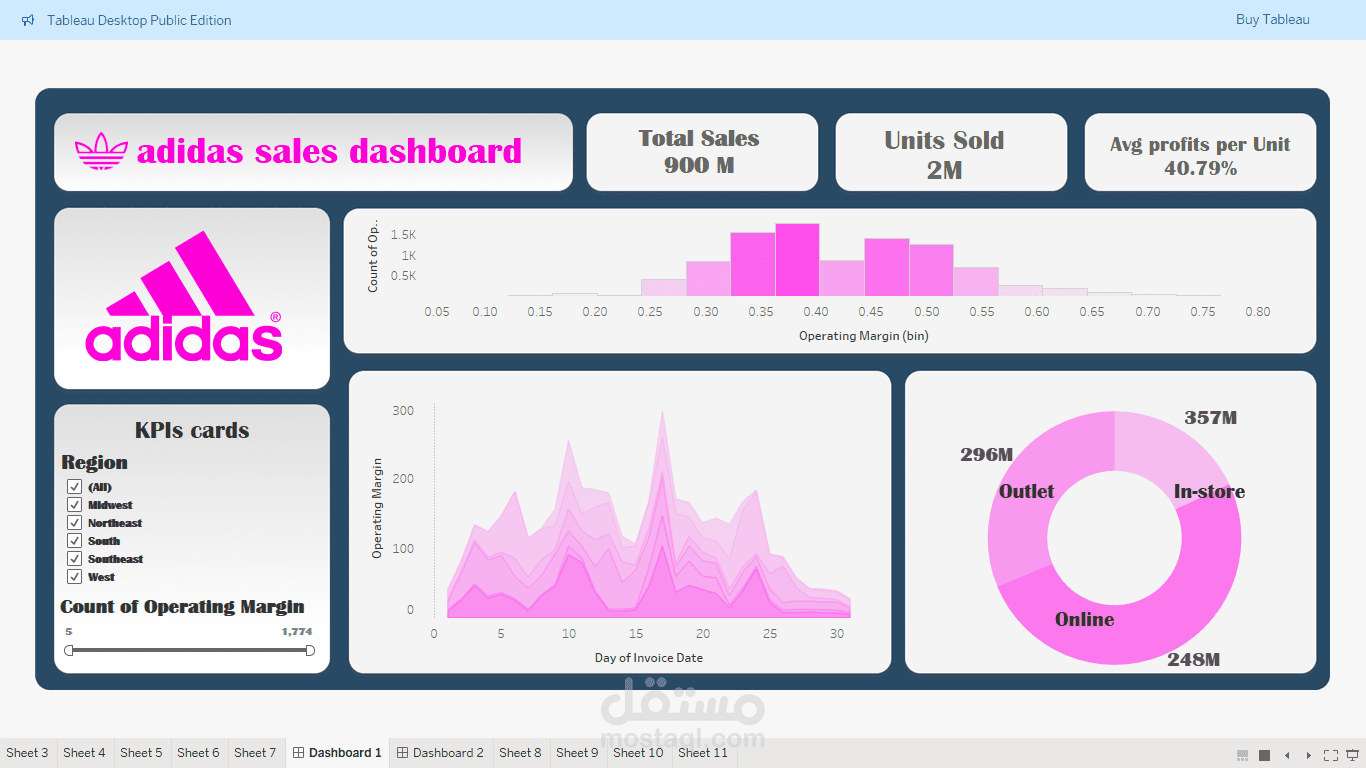The image size is (1366, 768).
Task: Click the Region filter heading
Action: (94, 463)
